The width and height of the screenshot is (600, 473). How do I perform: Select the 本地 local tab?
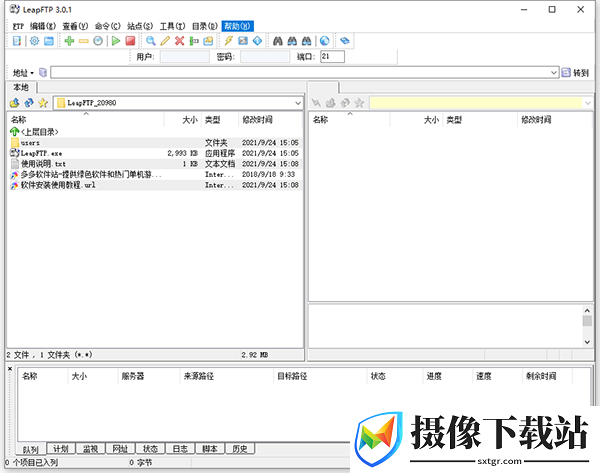click(21, 87)
